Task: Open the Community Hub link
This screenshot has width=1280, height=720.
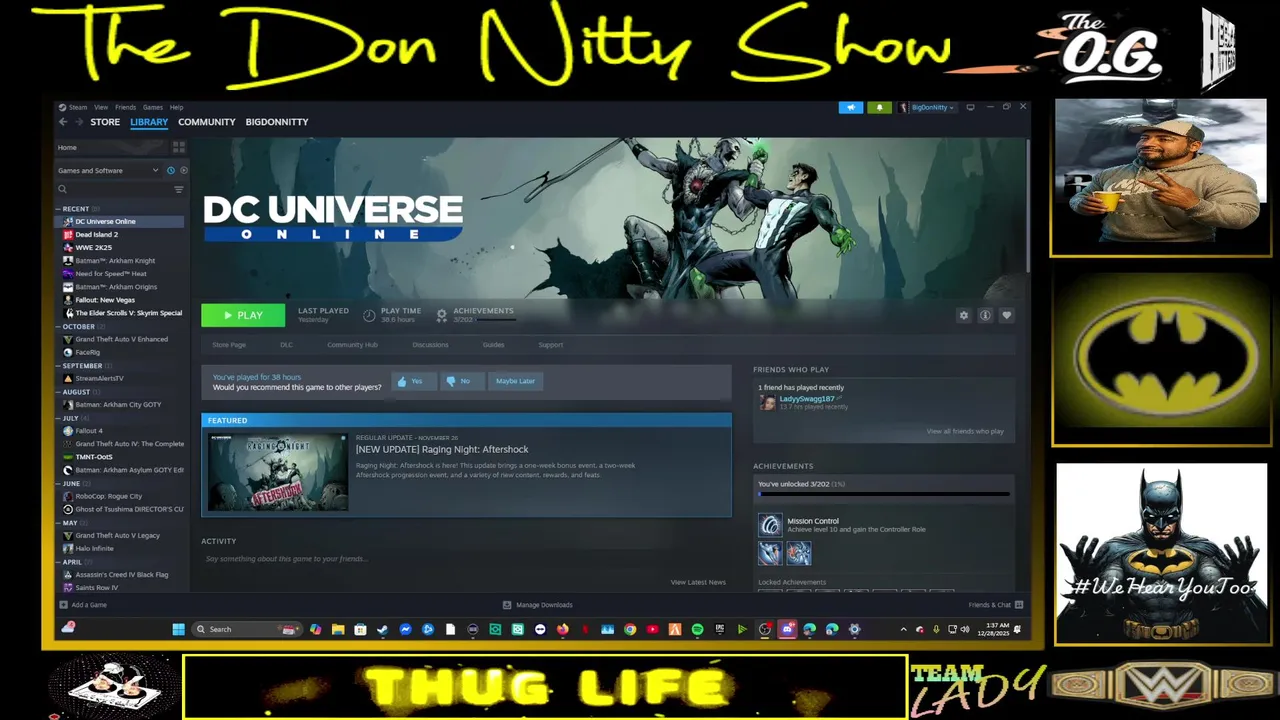Action: click(352, 345)
